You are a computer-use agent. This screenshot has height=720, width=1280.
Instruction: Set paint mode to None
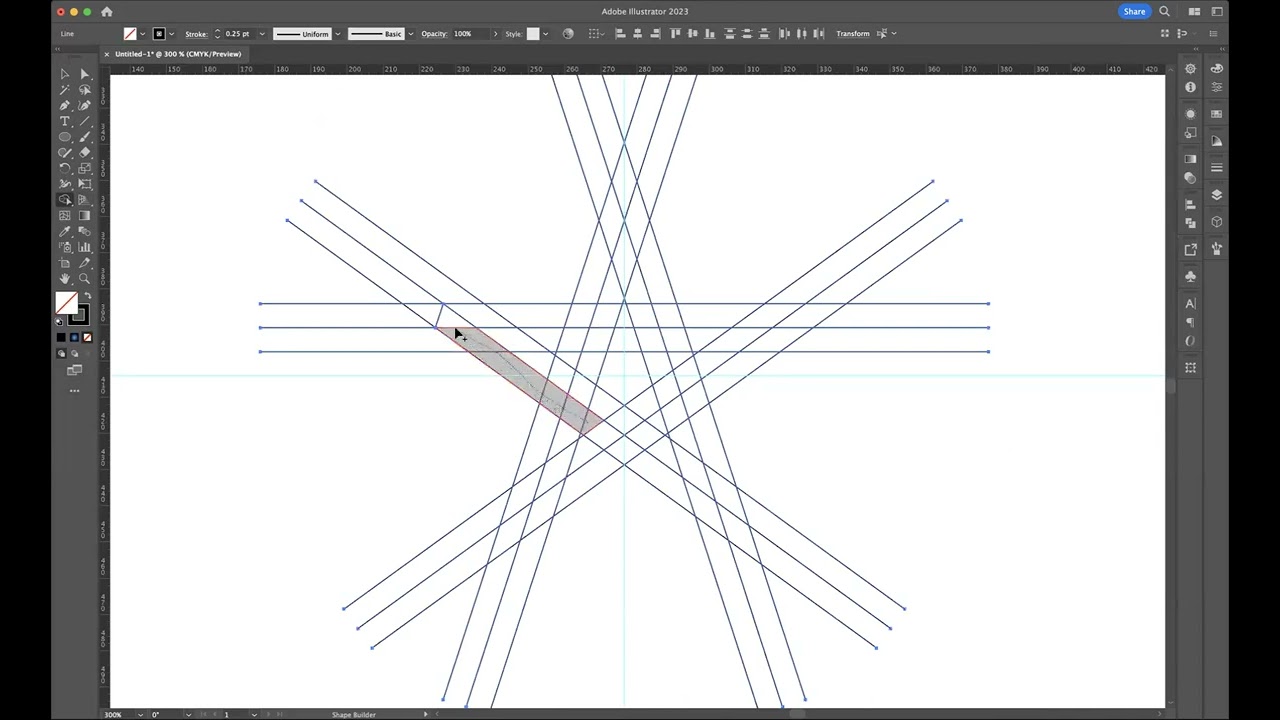coord(87,338)
